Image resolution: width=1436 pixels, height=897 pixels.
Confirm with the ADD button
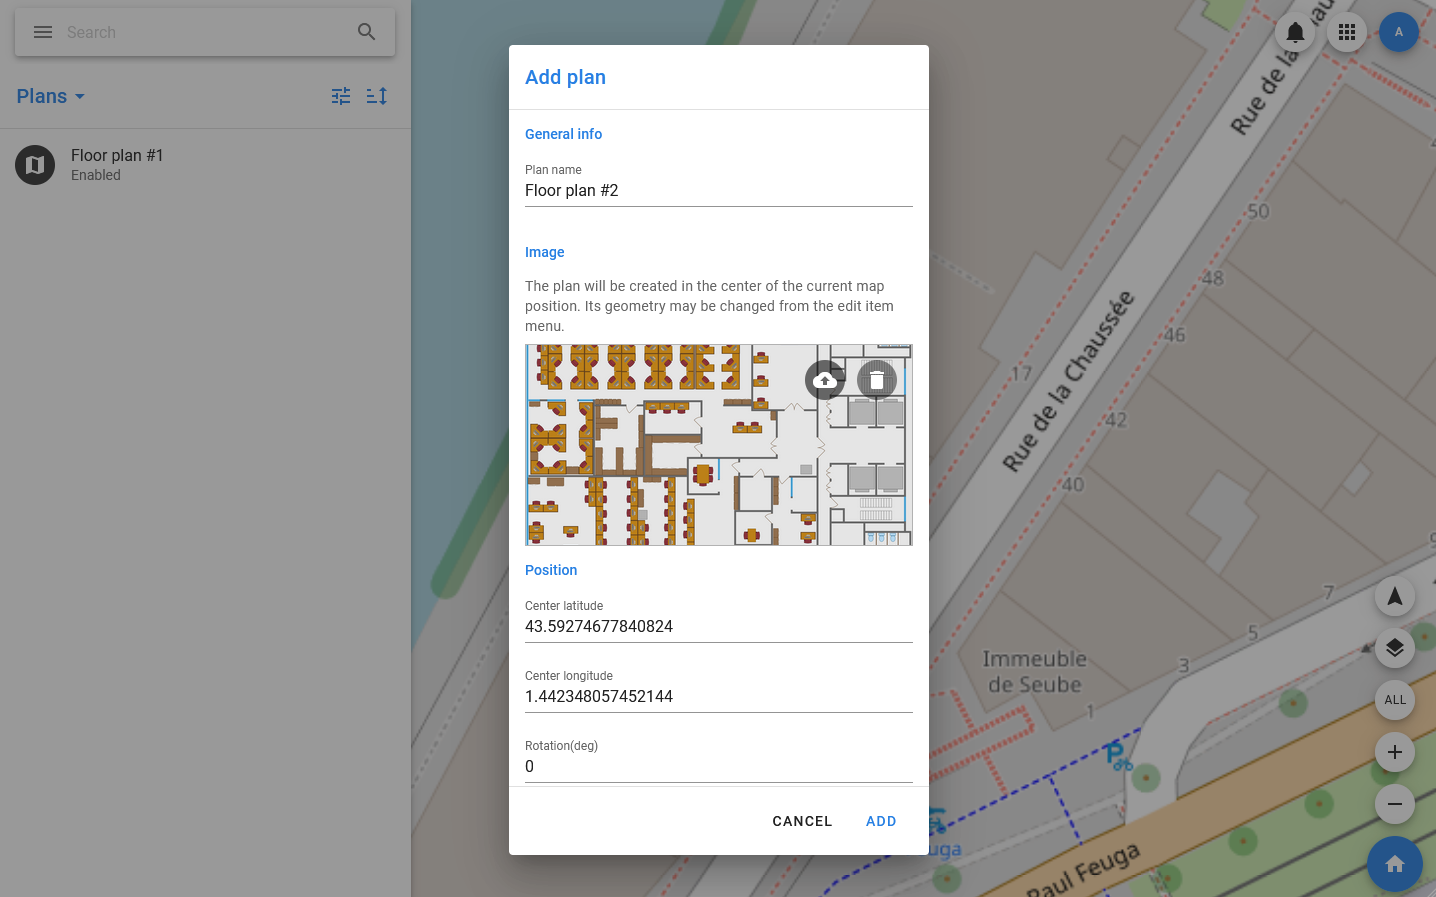881,821
